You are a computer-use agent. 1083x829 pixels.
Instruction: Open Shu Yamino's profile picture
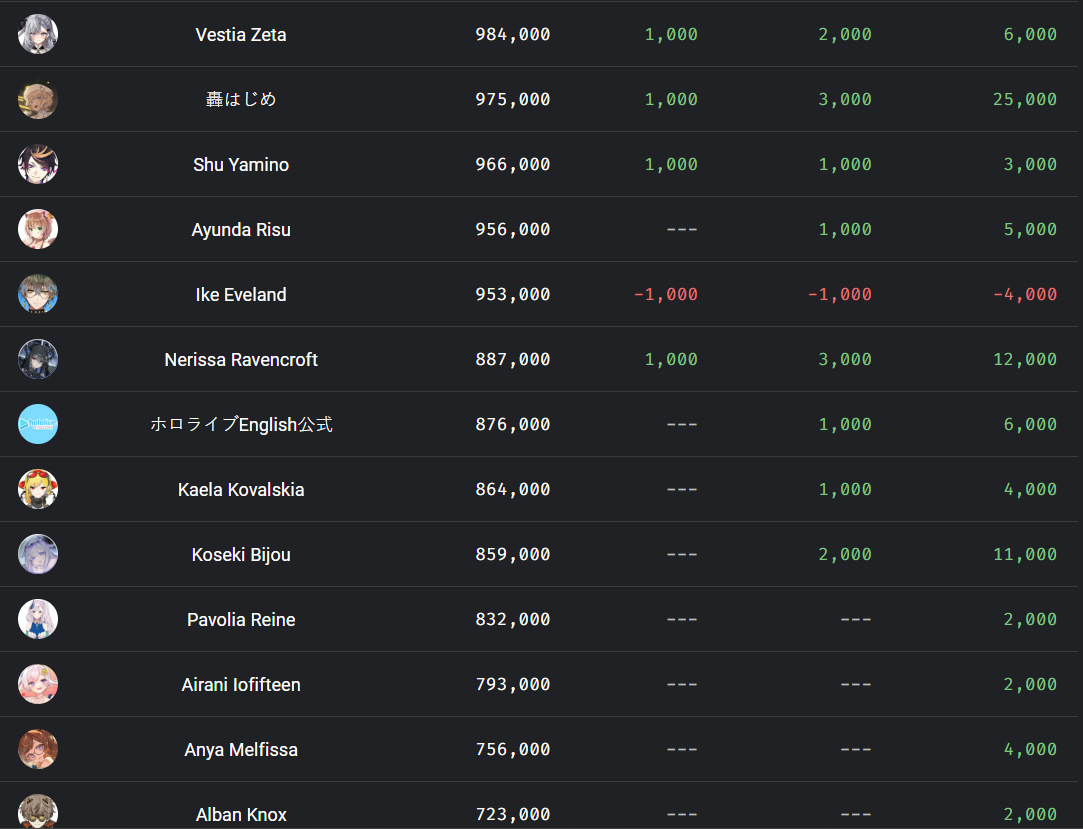tap(38, 164)
